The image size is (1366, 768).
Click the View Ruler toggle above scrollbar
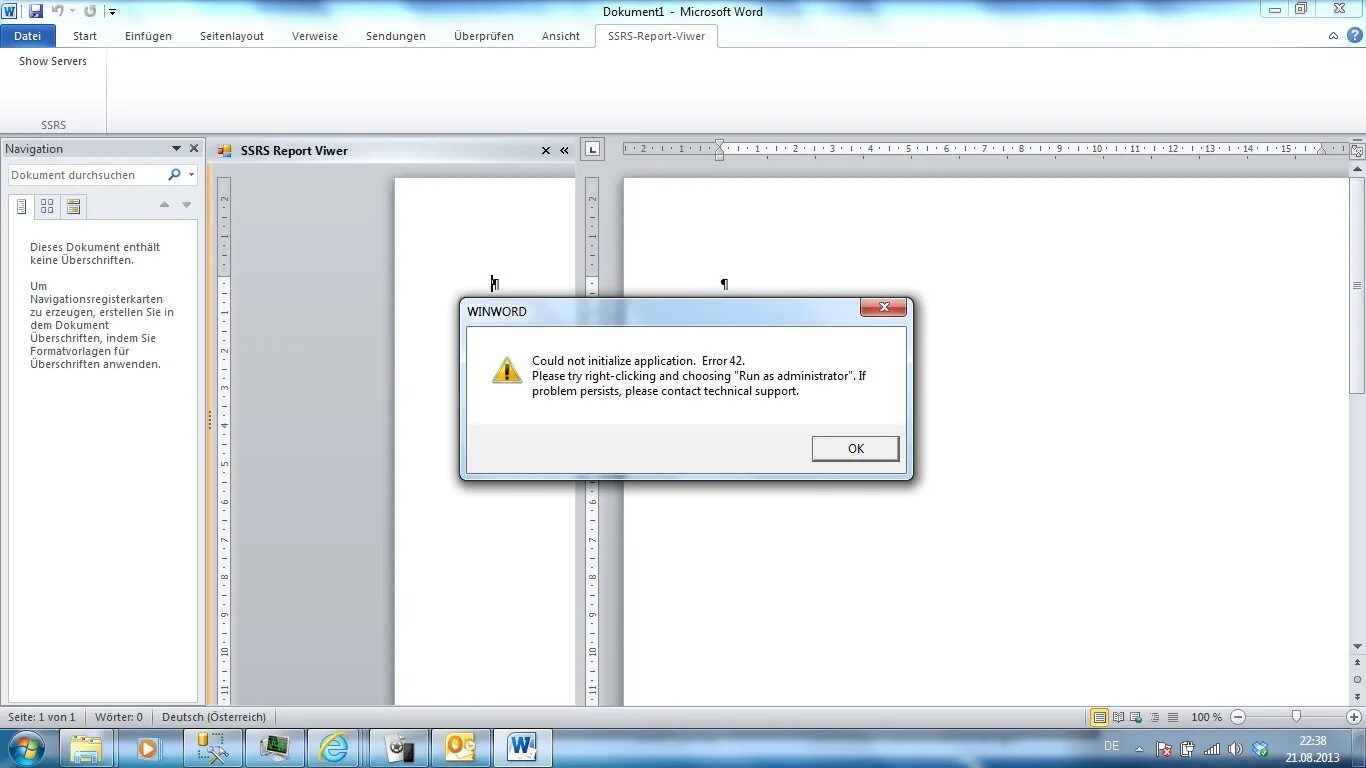[1357, 151]
